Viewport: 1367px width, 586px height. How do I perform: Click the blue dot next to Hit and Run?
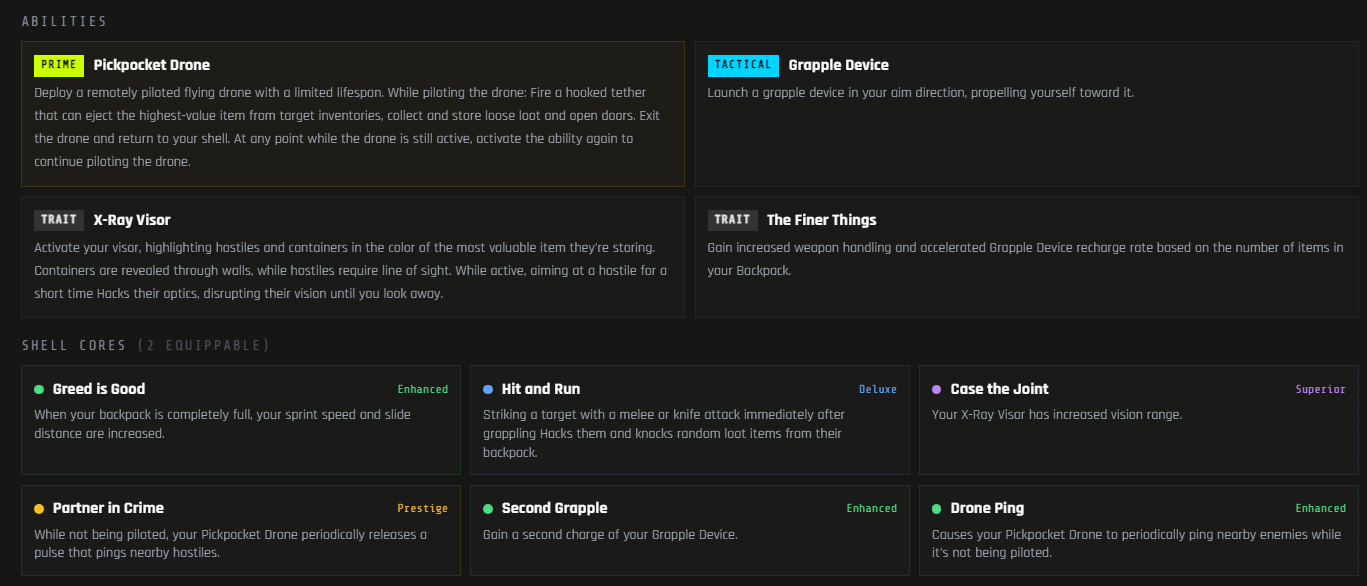point(488,389)
